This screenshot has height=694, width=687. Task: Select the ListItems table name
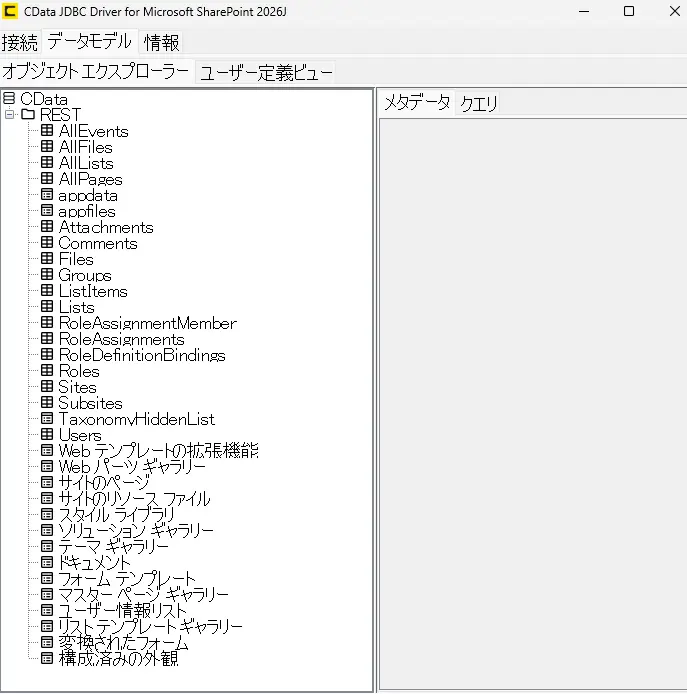pos(93,291)
